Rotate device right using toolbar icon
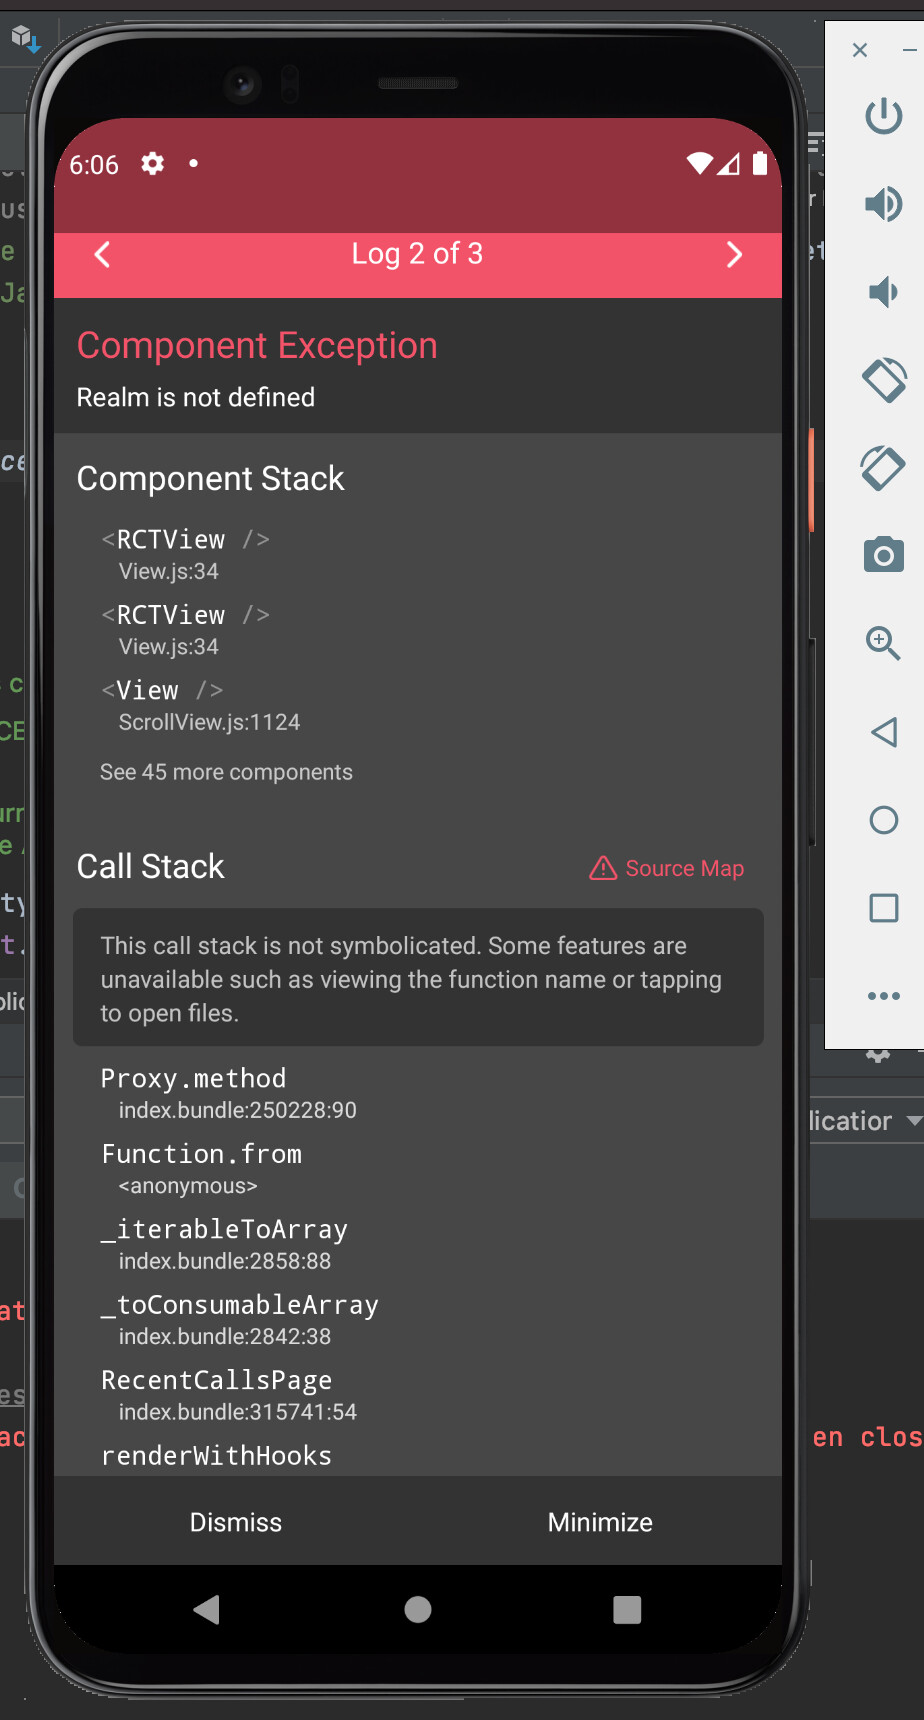This screenshot has width=924, height=1720. click(883, 468)
